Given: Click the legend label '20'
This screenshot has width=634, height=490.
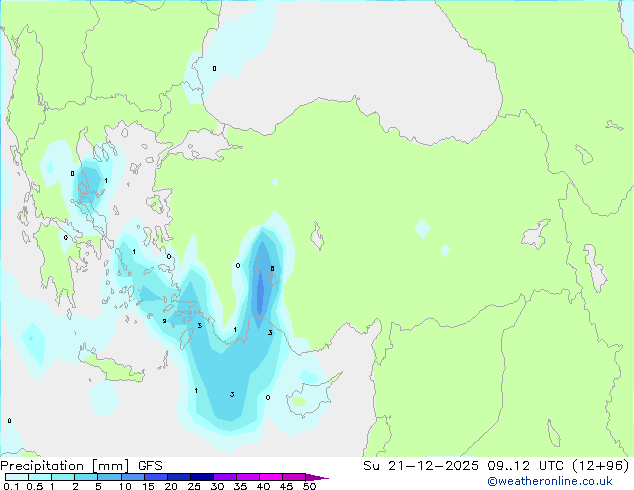Looking at the screenshot, I should click(171, 486).
